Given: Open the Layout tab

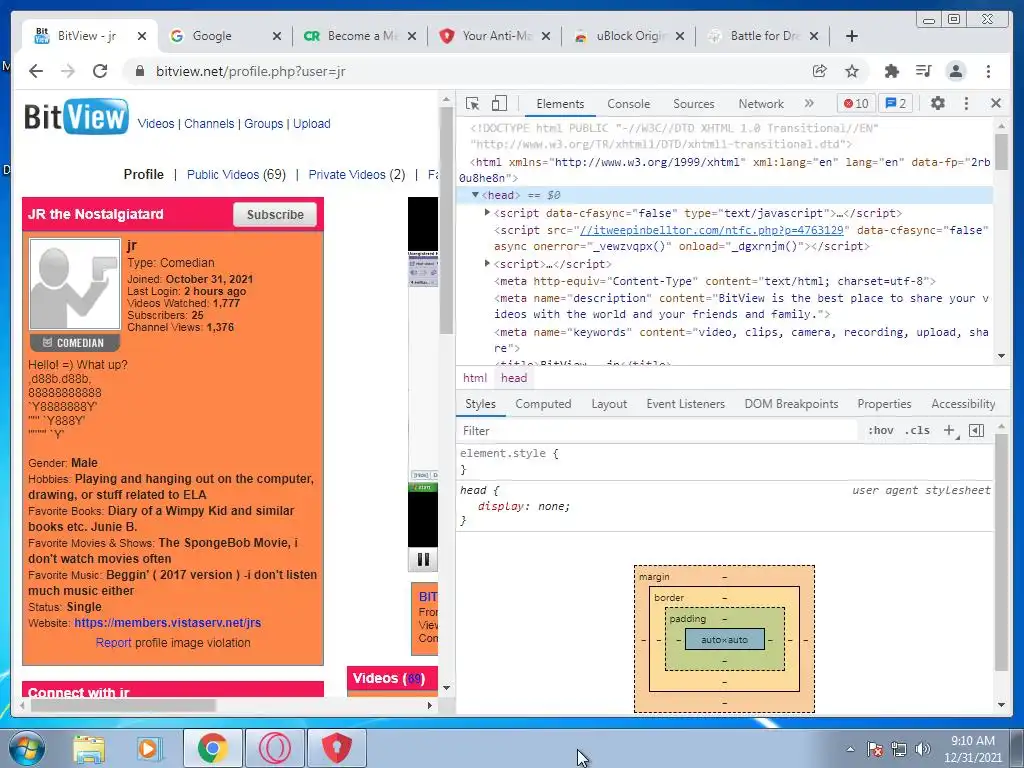Looking at the screenshot, I should [x=609, y=404].
